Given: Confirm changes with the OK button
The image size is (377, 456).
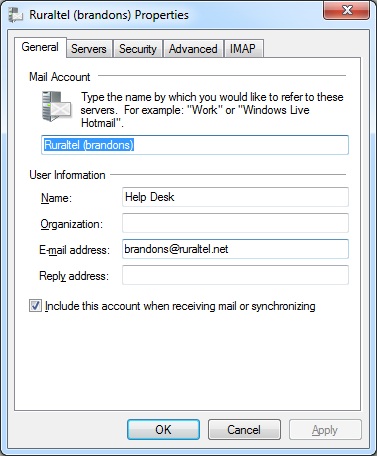Looking at the screenshot, I should click(x=163, y=430).
